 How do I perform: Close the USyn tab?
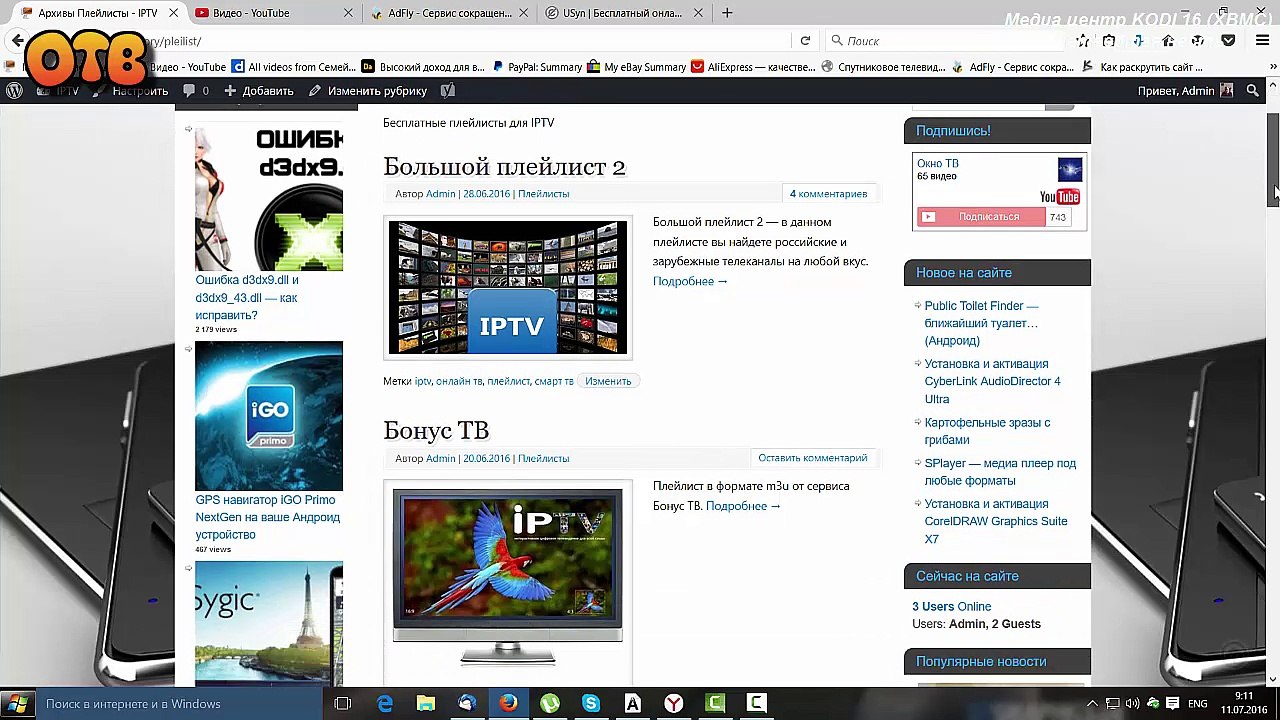(x=698, y=13)
